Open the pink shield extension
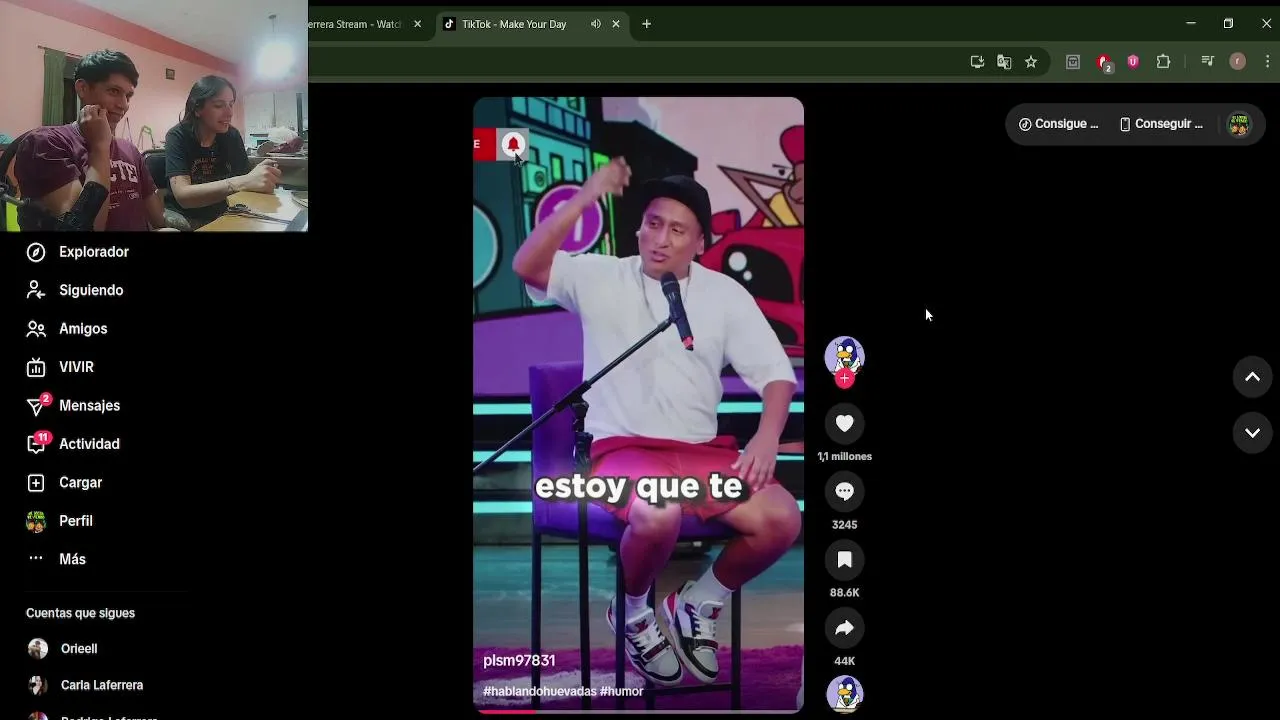1280x720 pixels. 1133,62
